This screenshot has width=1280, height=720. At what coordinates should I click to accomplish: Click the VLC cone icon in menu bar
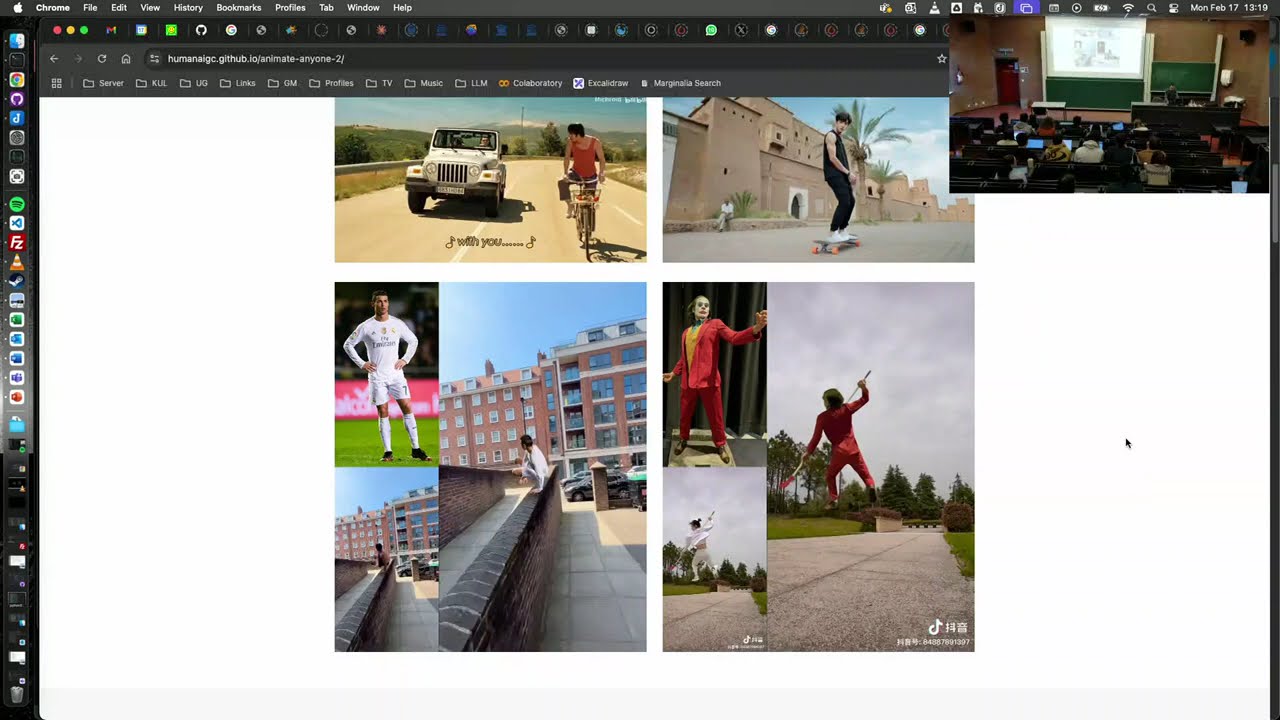tap(933, 7)
